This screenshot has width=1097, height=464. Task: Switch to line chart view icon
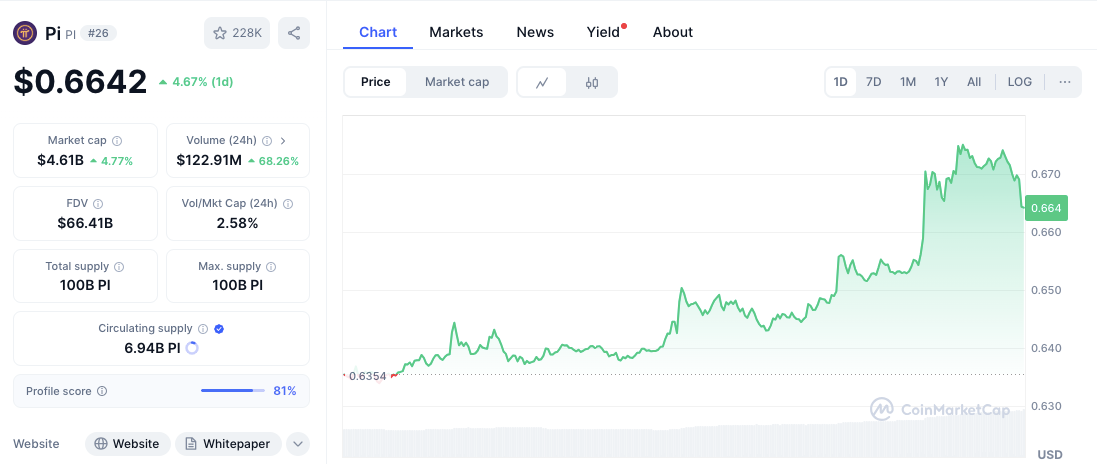(x=542, y=82)
